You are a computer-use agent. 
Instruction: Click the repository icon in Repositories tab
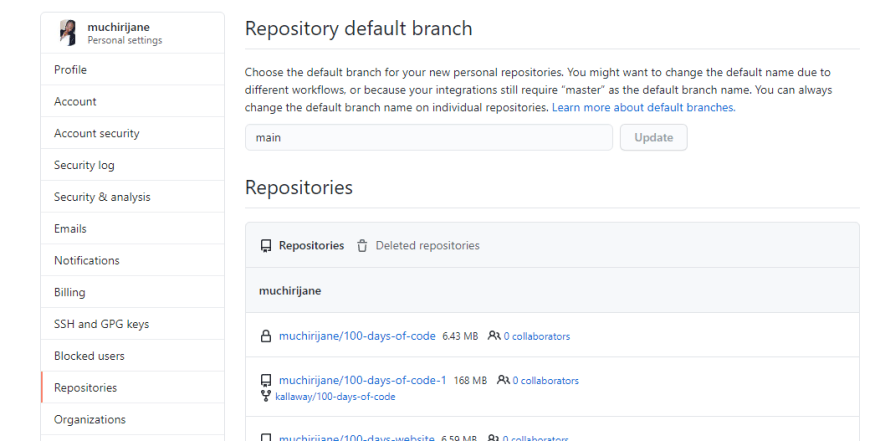(x=266, y=246)
